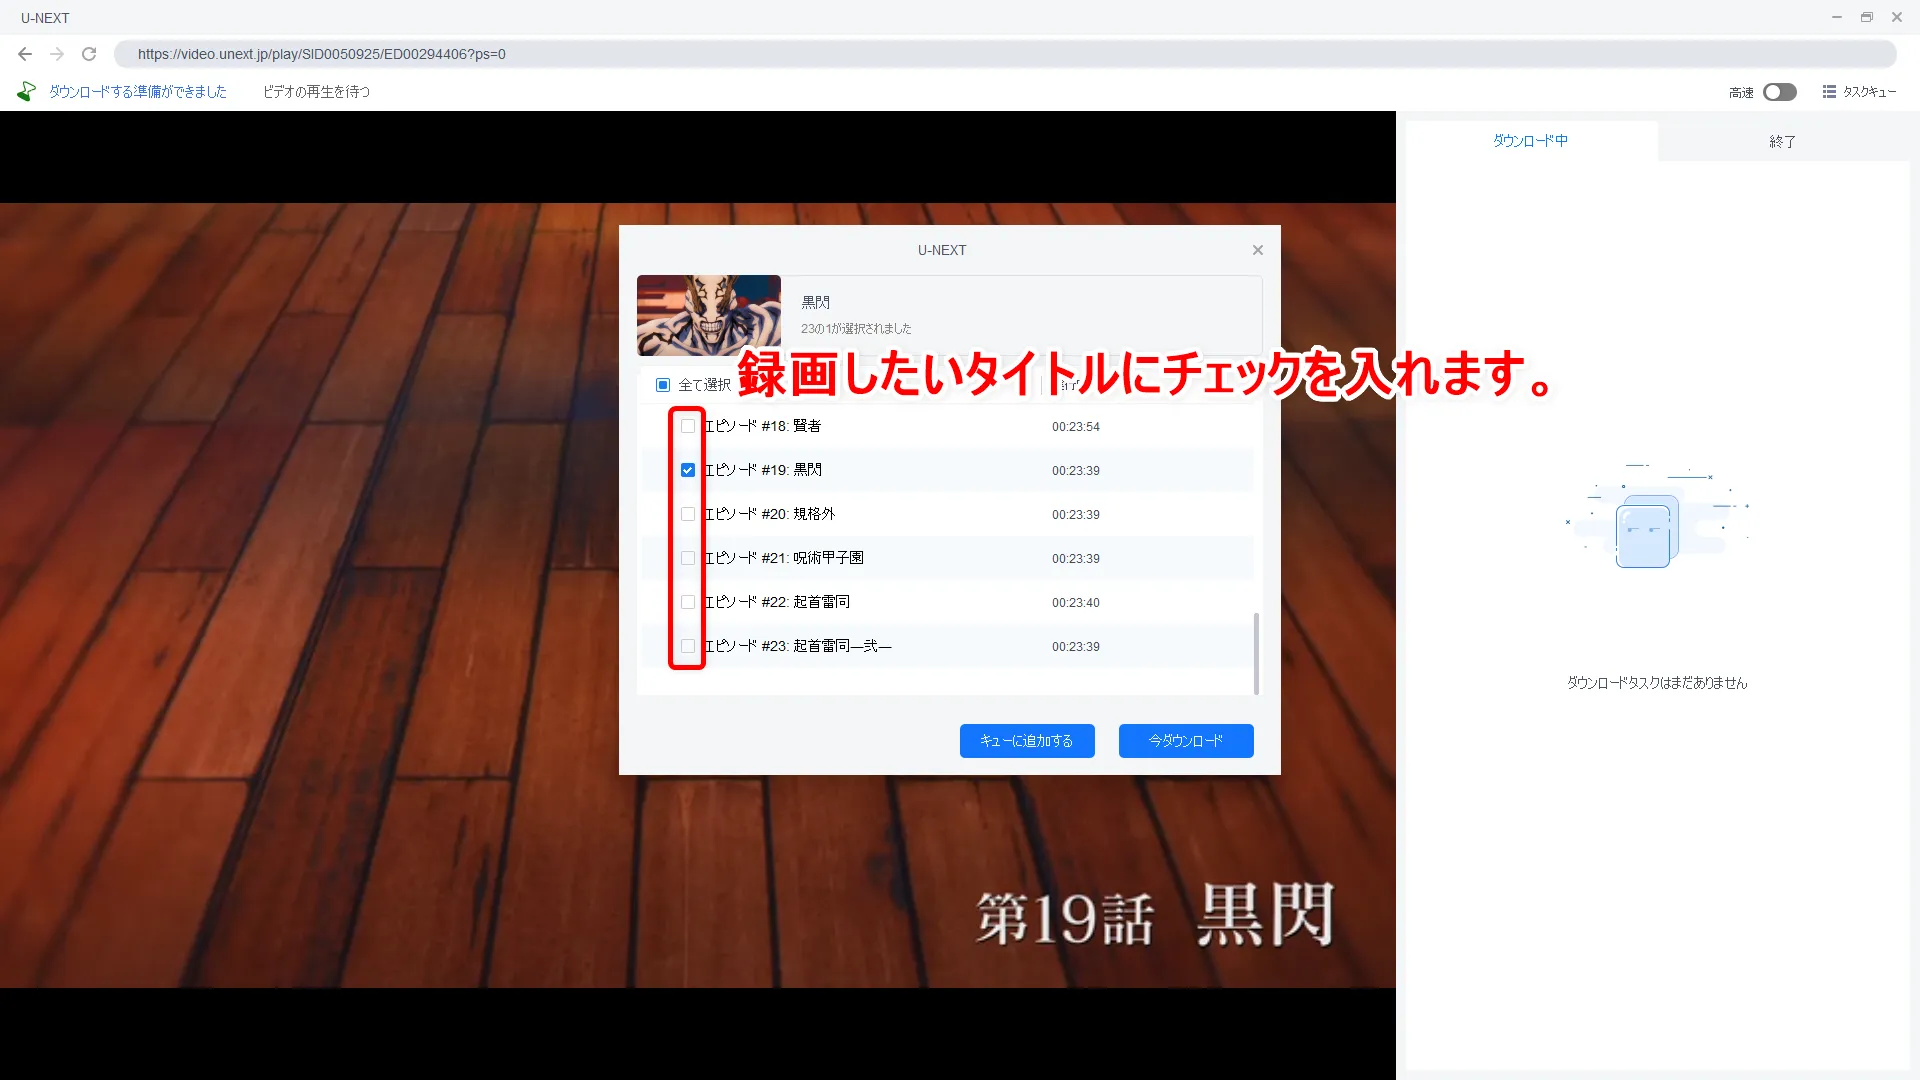This screenshot has height=1080, width=1920.
Task: Switch to the ダウンロード中 tab
Action: [x=1531, y=141]
